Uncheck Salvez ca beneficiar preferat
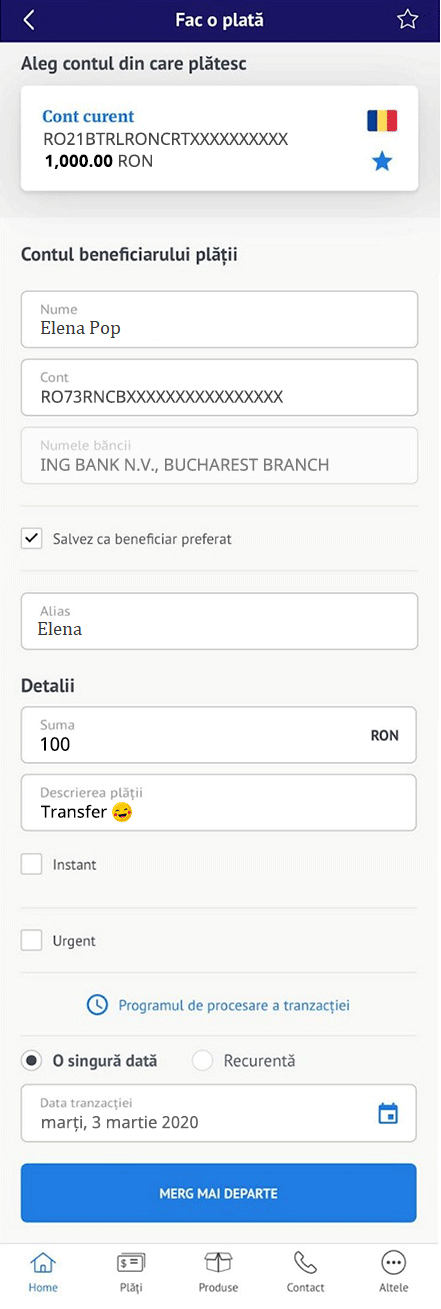Screen dimensions: 441x1309 click(32, 538)
